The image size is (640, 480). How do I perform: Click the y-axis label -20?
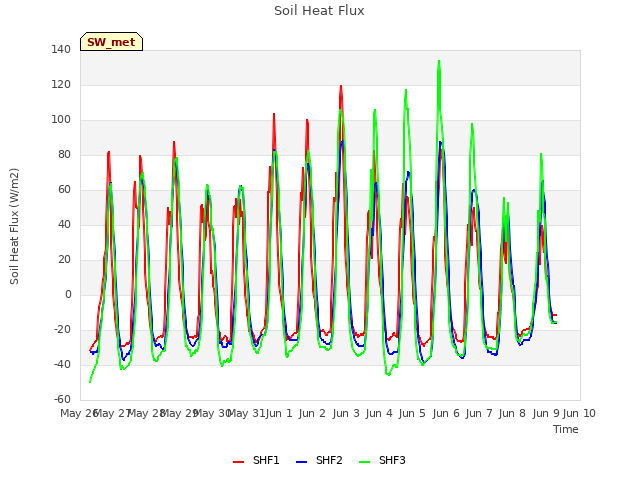(x=62, y=330)
